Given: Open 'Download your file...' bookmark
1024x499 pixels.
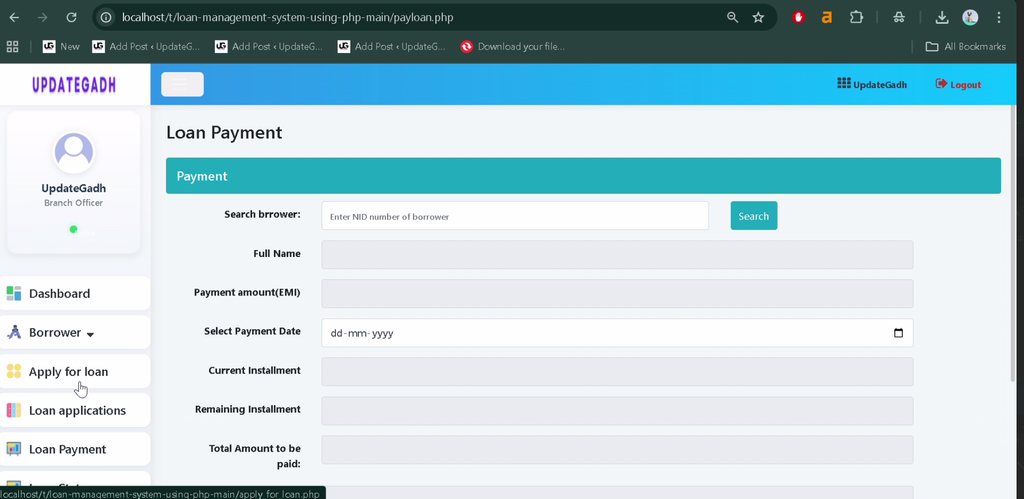Looking at the screenshot, I should coord(513,46).
